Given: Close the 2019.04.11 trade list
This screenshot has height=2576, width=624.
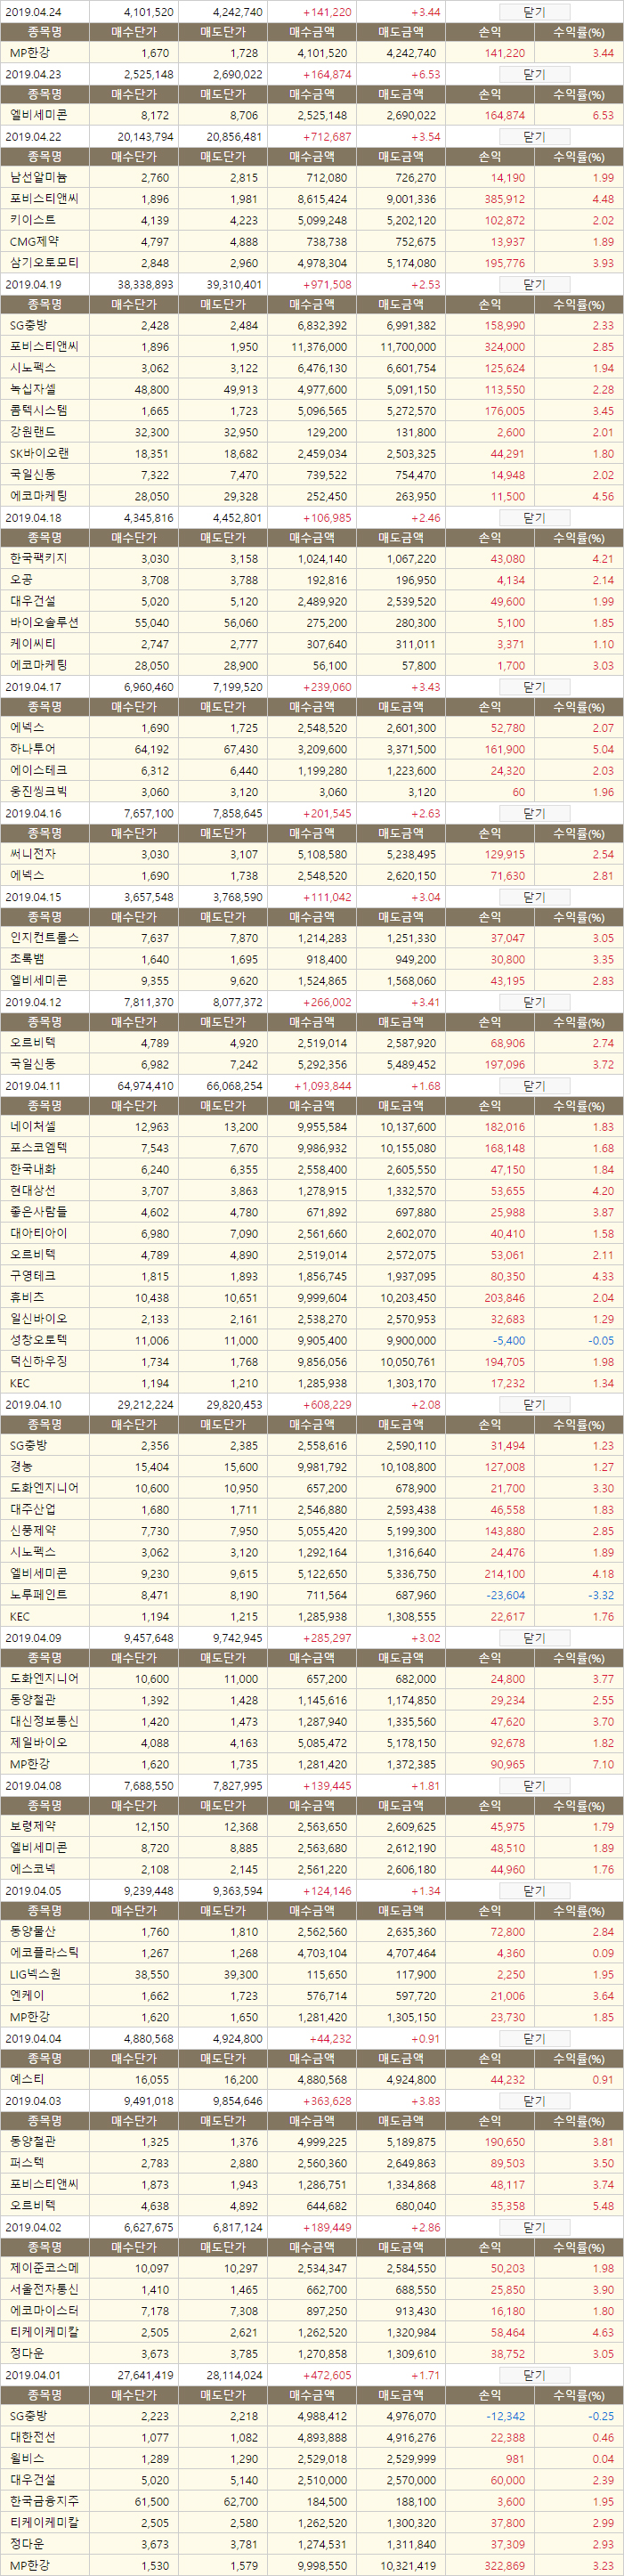Looking at the screenshot, I should click(534, 1085).
